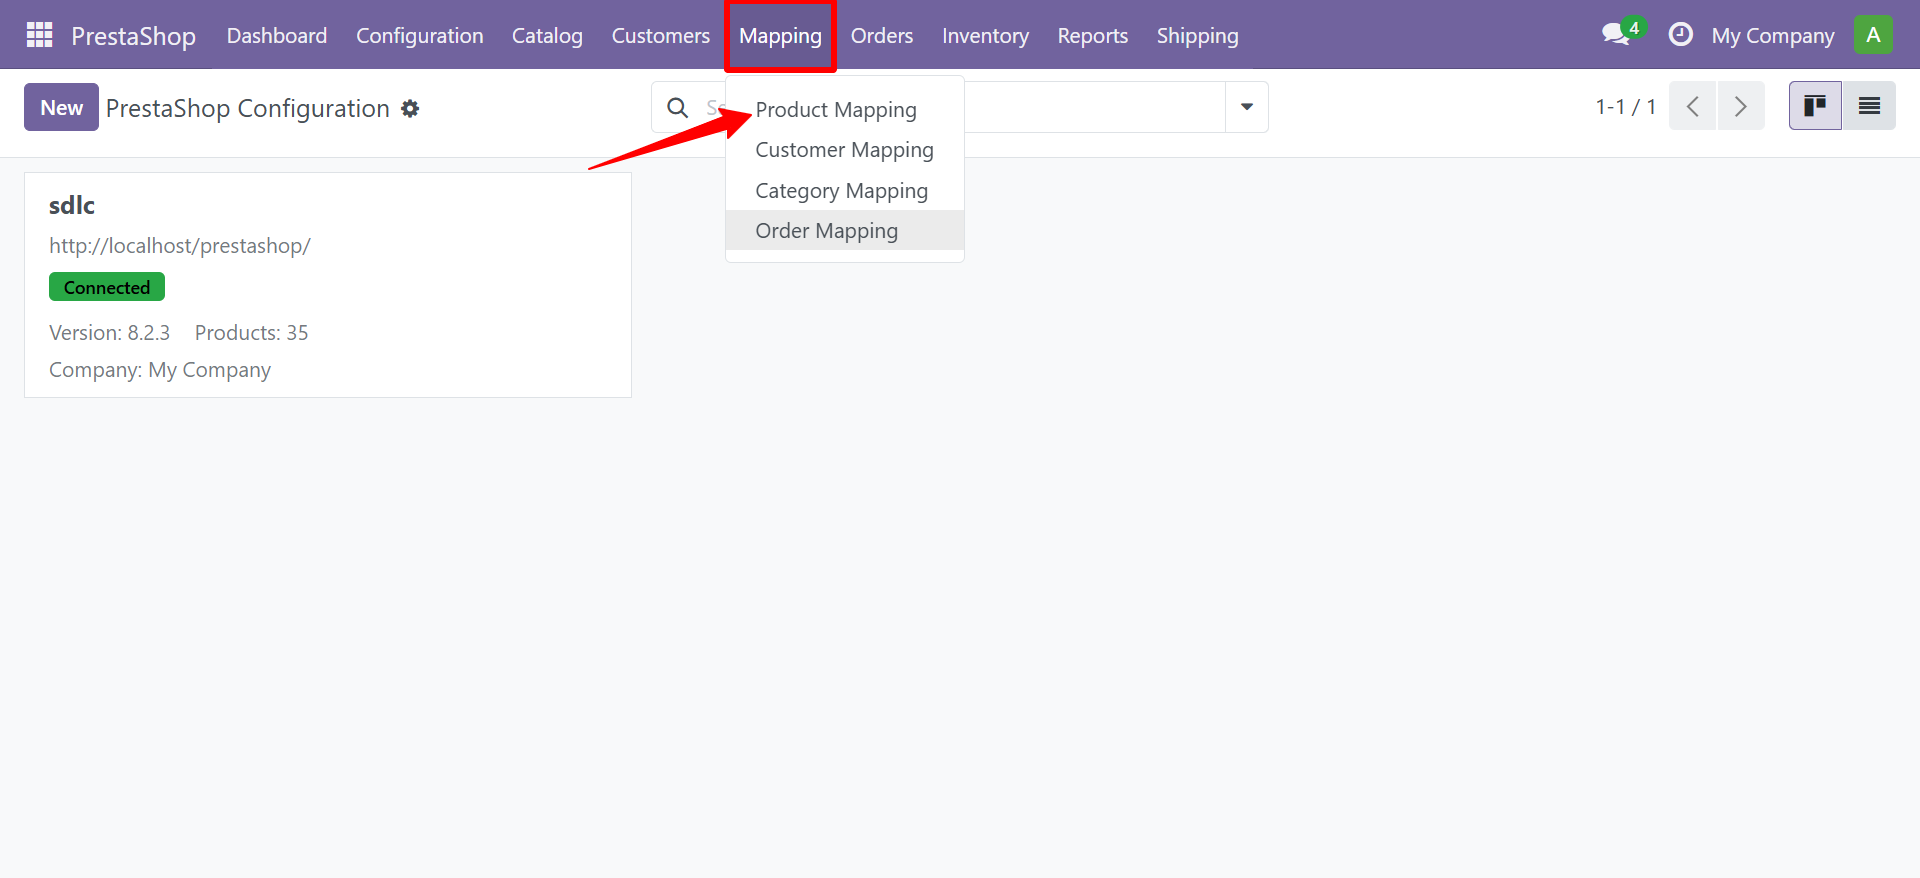Screen dimensions: 1920x878
Task: Go to the previous page arrow
Action: click(1693, 106)
